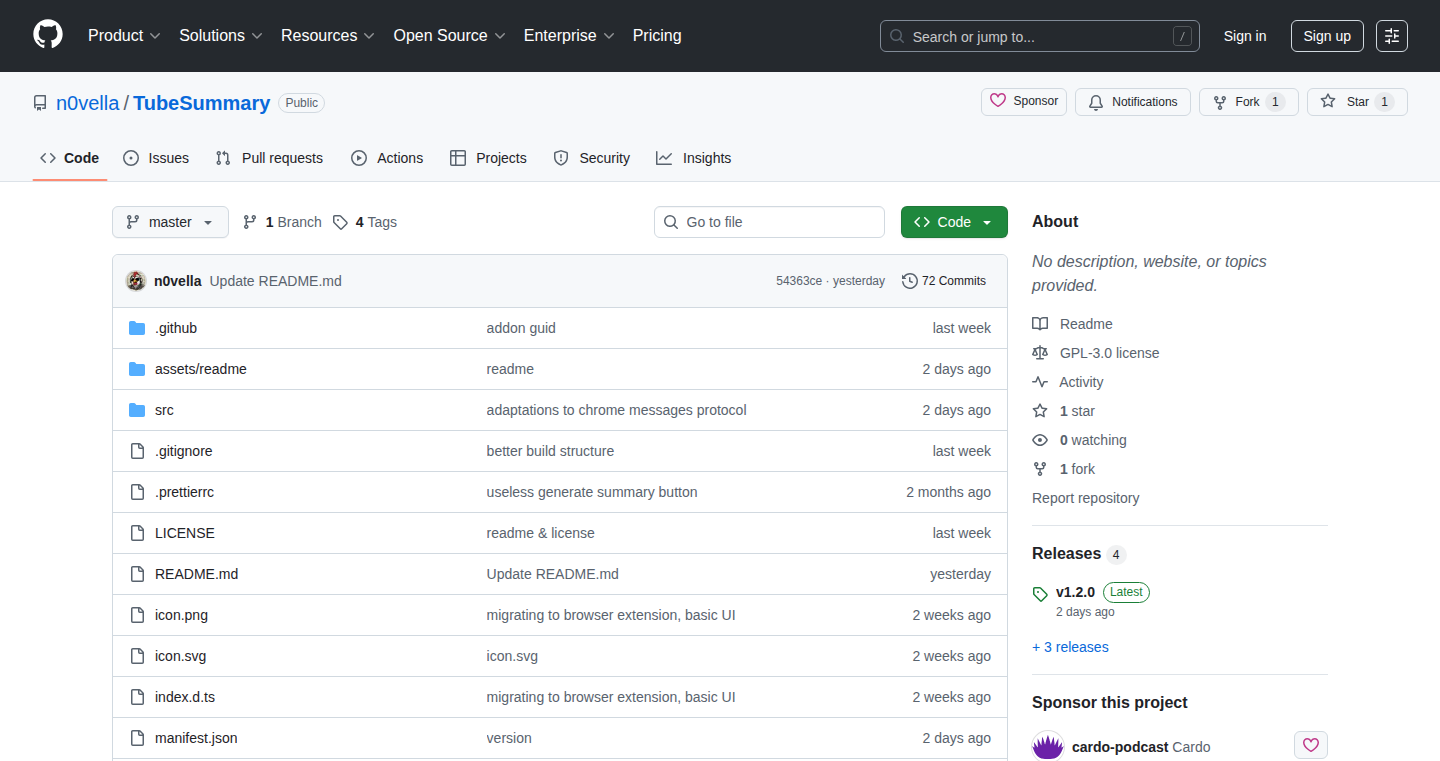The height and width of the screenshot is (761, 1440).
Task: Switch to the Security tab
Action: 592,158
